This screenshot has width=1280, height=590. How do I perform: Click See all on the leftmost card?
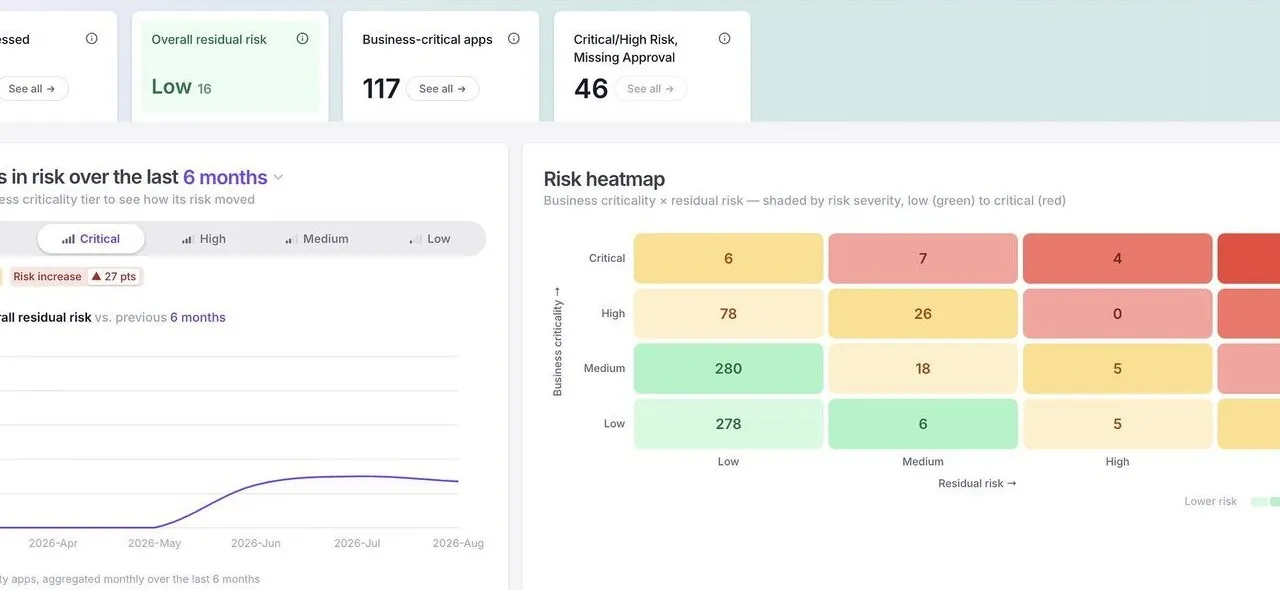(32, 89)
